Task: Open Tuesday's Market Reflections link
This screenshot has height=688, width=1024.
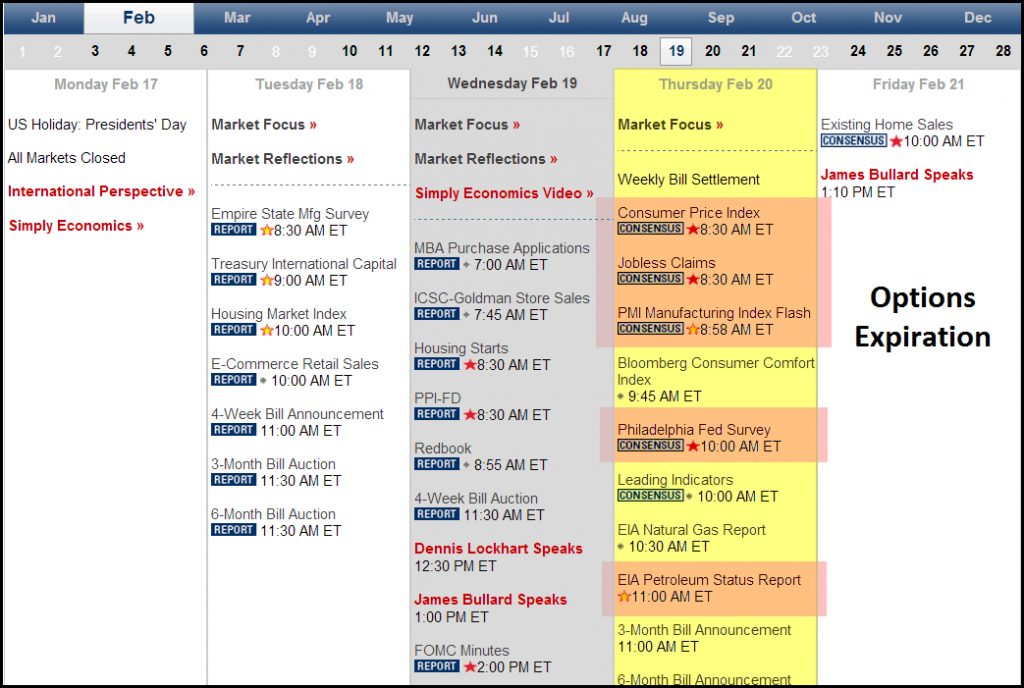Action: click(283, 159)
